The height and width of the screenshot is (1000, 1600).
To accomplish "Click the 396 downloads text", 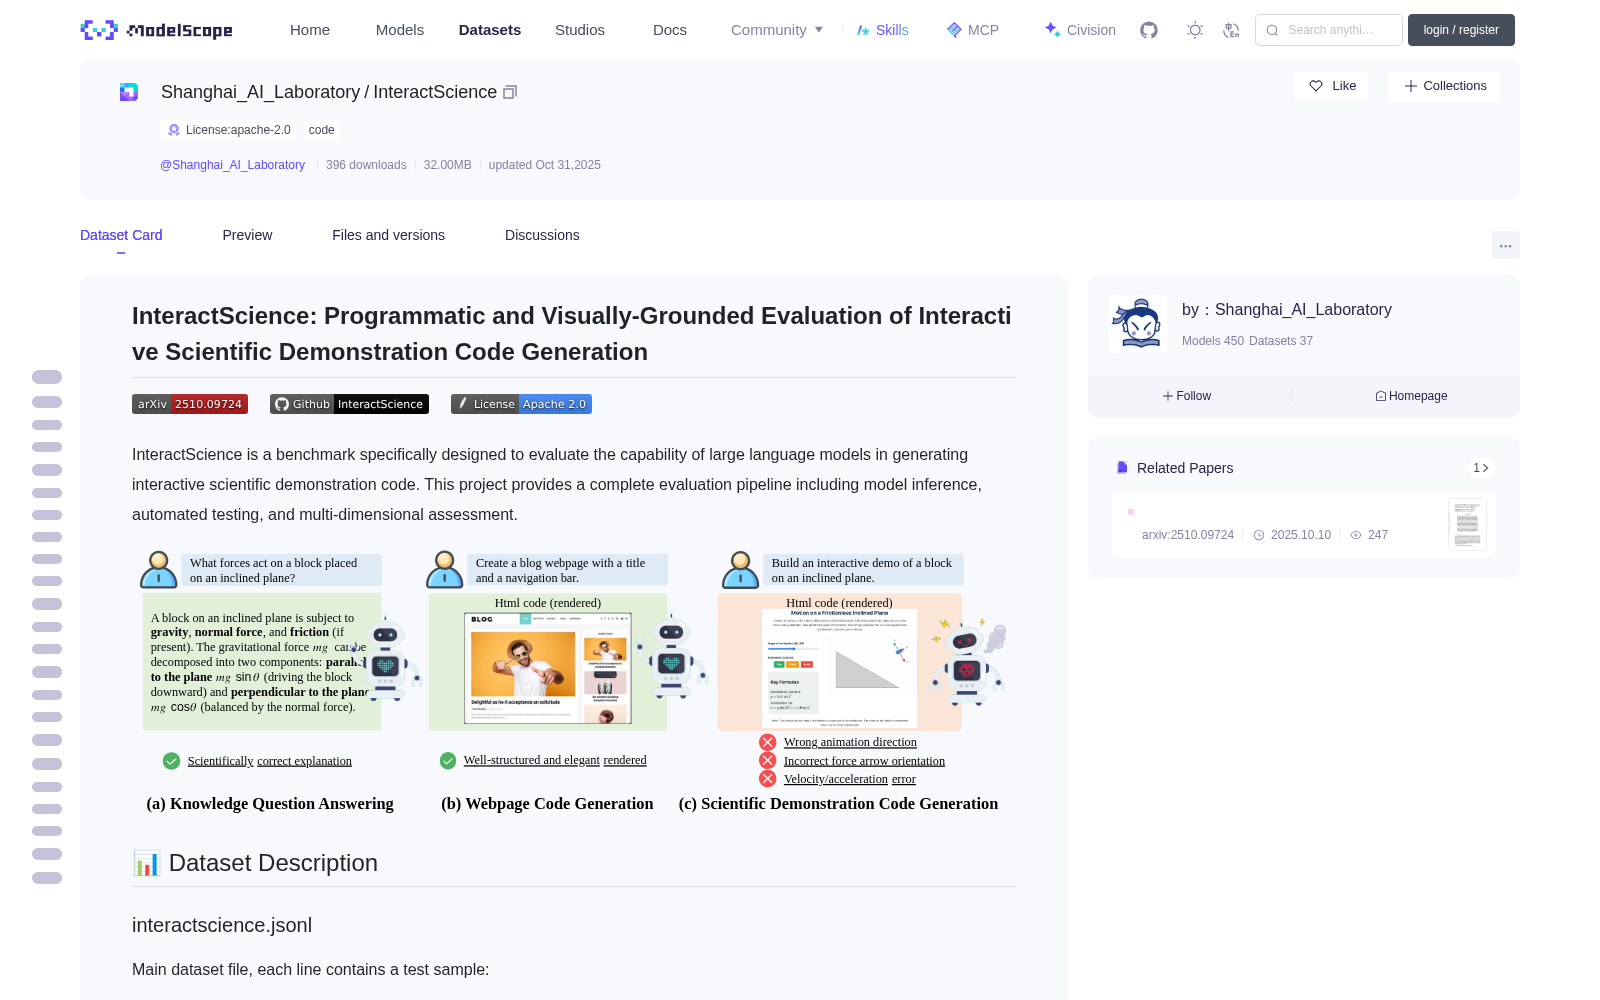I will (366, 165).
